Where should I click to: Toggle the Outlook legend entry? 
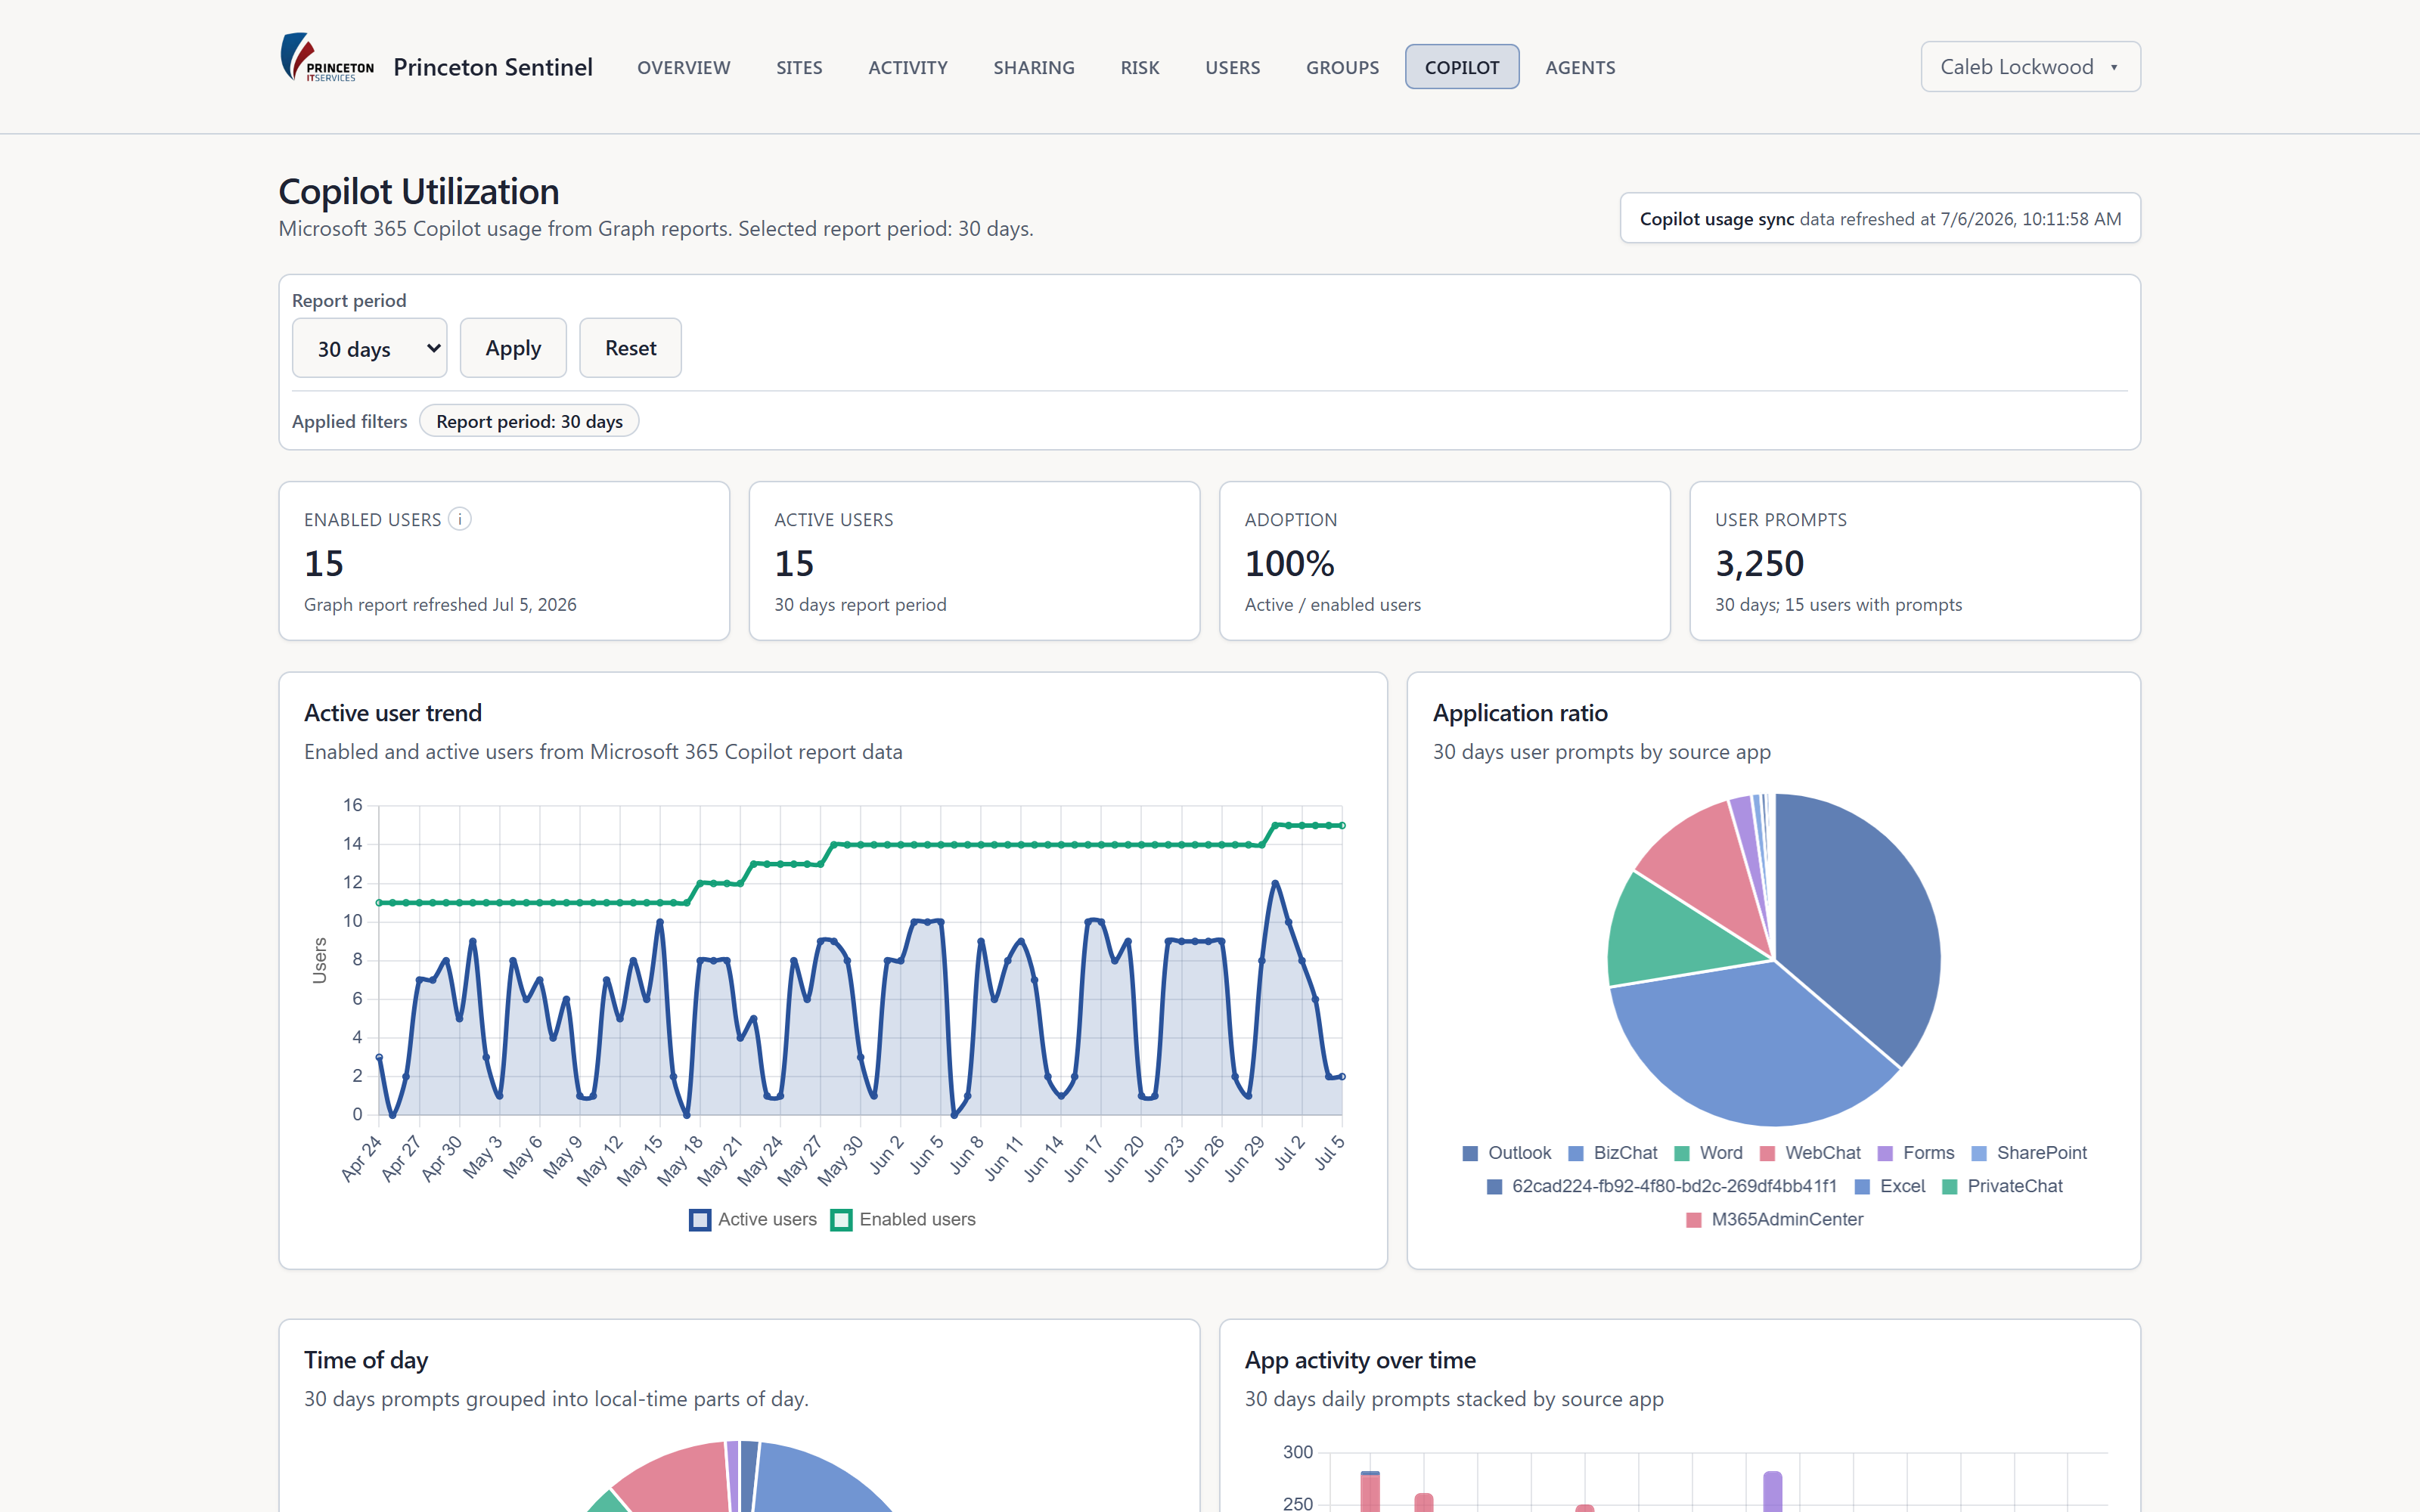[x=1506, y=1153]
